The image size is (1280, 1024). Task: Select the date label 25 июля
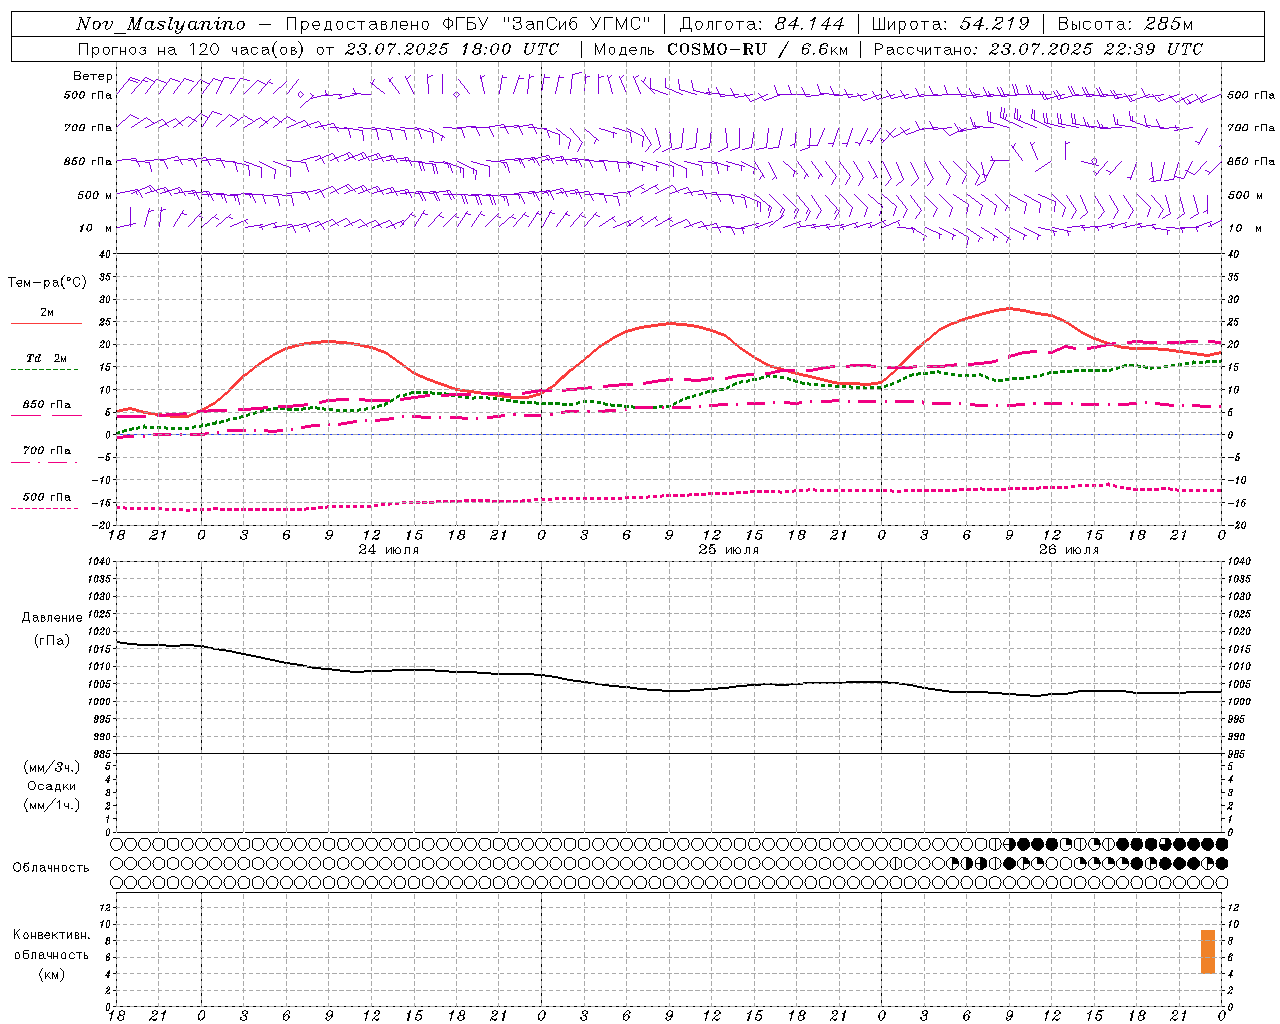coord(728,550)
